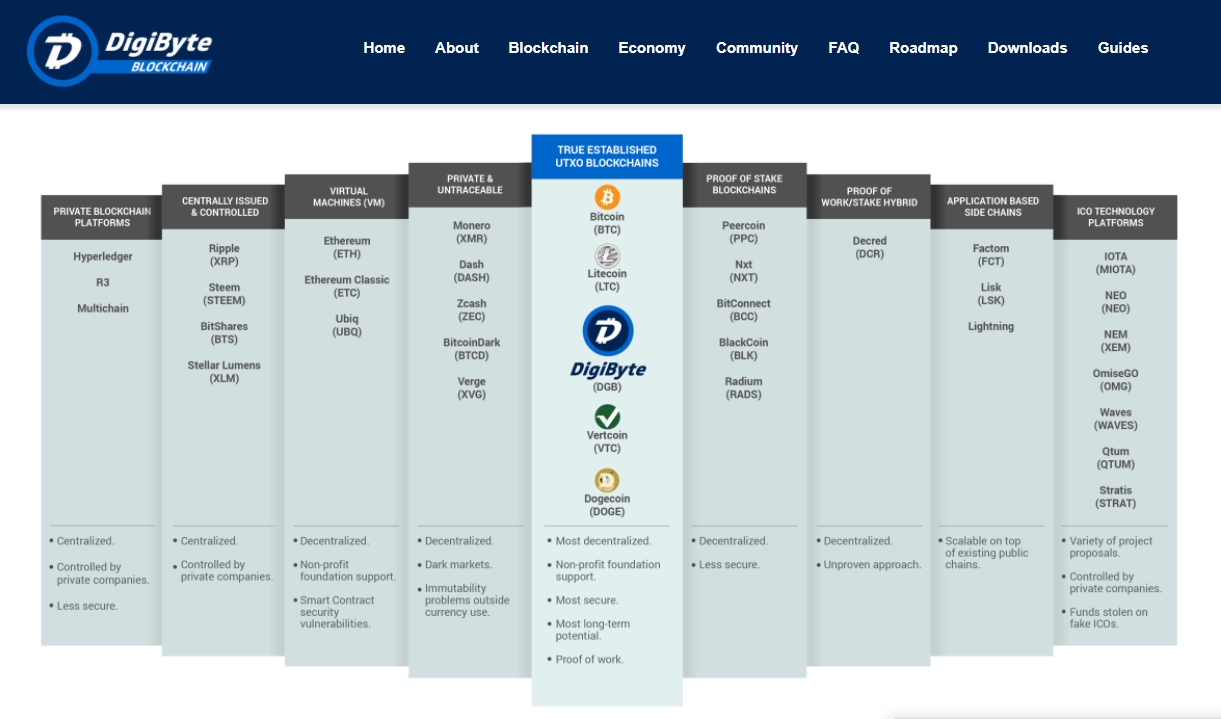Click the 'Private Blockchain Platforms' column header

(x=102, y=217)
